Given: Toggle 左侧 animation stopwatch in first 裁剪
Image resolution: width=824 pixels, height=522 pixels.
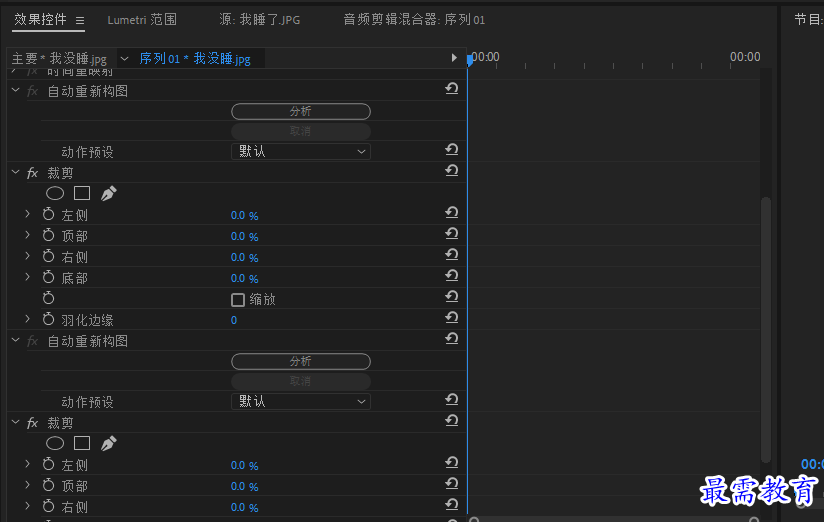Looking at the screenshot, I should pyautogui.click(x=48, y=214).
